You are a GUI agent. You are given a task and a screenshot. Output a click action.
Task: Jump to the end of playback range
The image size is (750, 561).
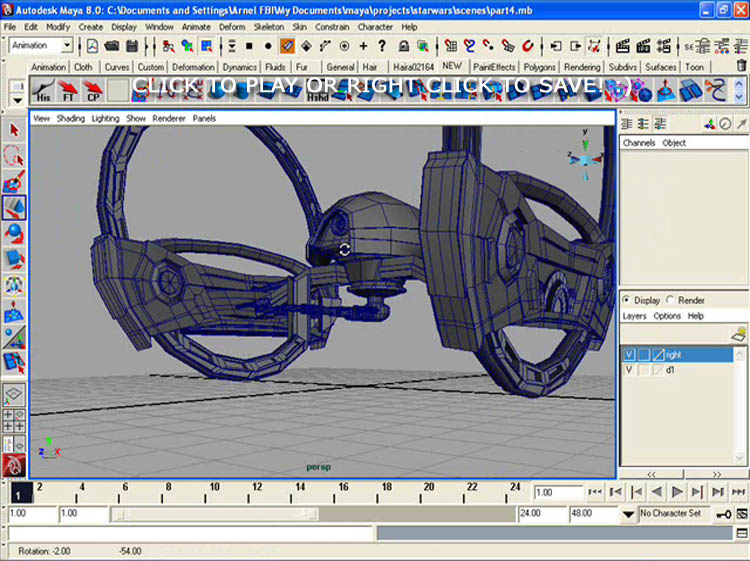coord(738,492)
